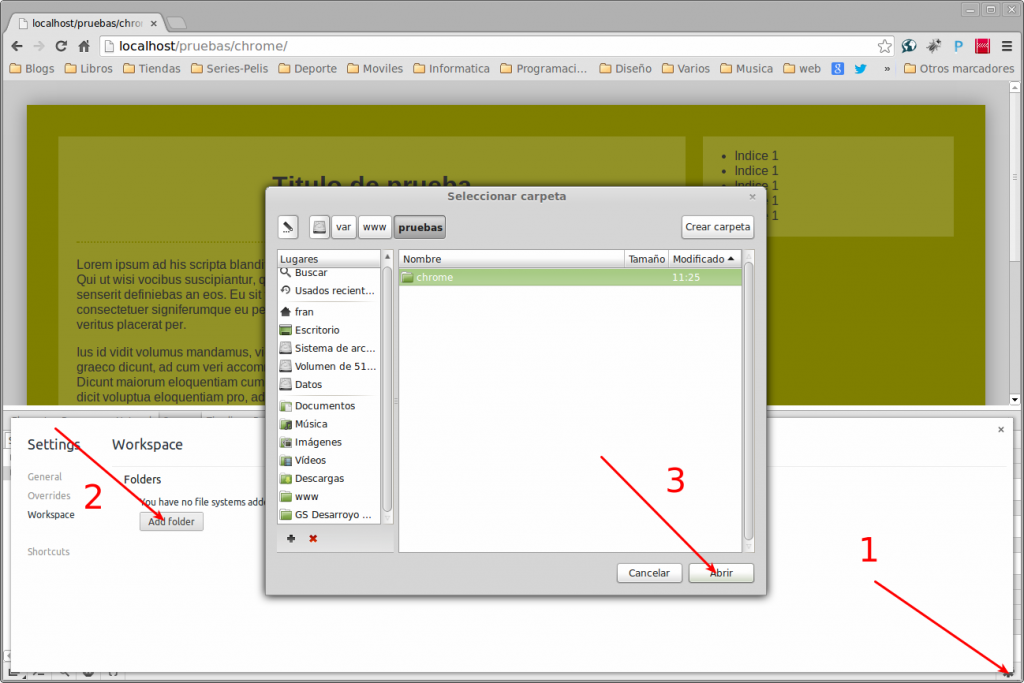Screen dimensions: 1024x683
Task: Click the Crear carpeta button
Action: click(717, 227)
